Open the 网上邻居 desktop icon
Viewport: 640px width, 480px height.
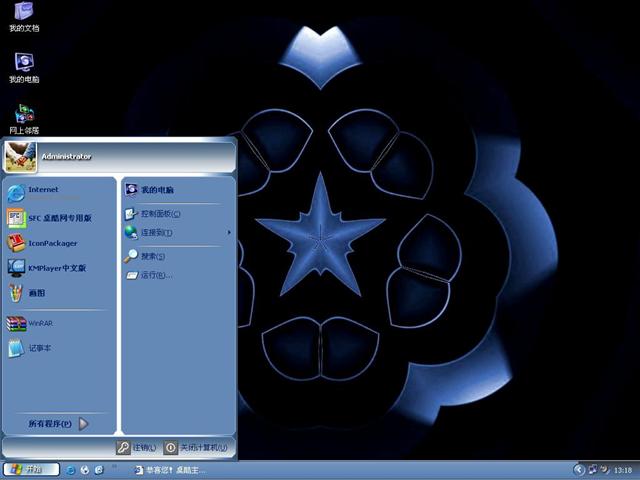[24, 119]
